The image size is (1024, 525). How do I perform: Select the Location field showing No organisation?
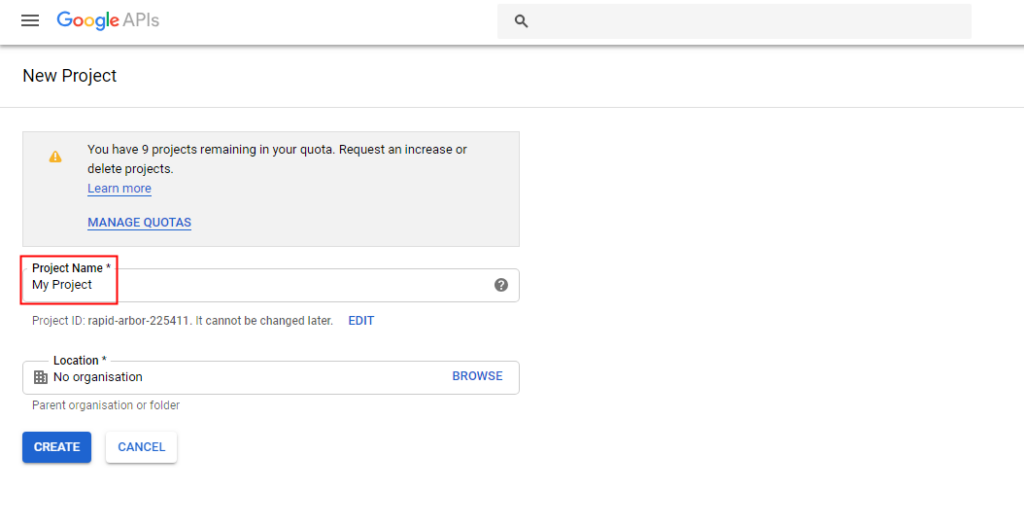point(271,377)
